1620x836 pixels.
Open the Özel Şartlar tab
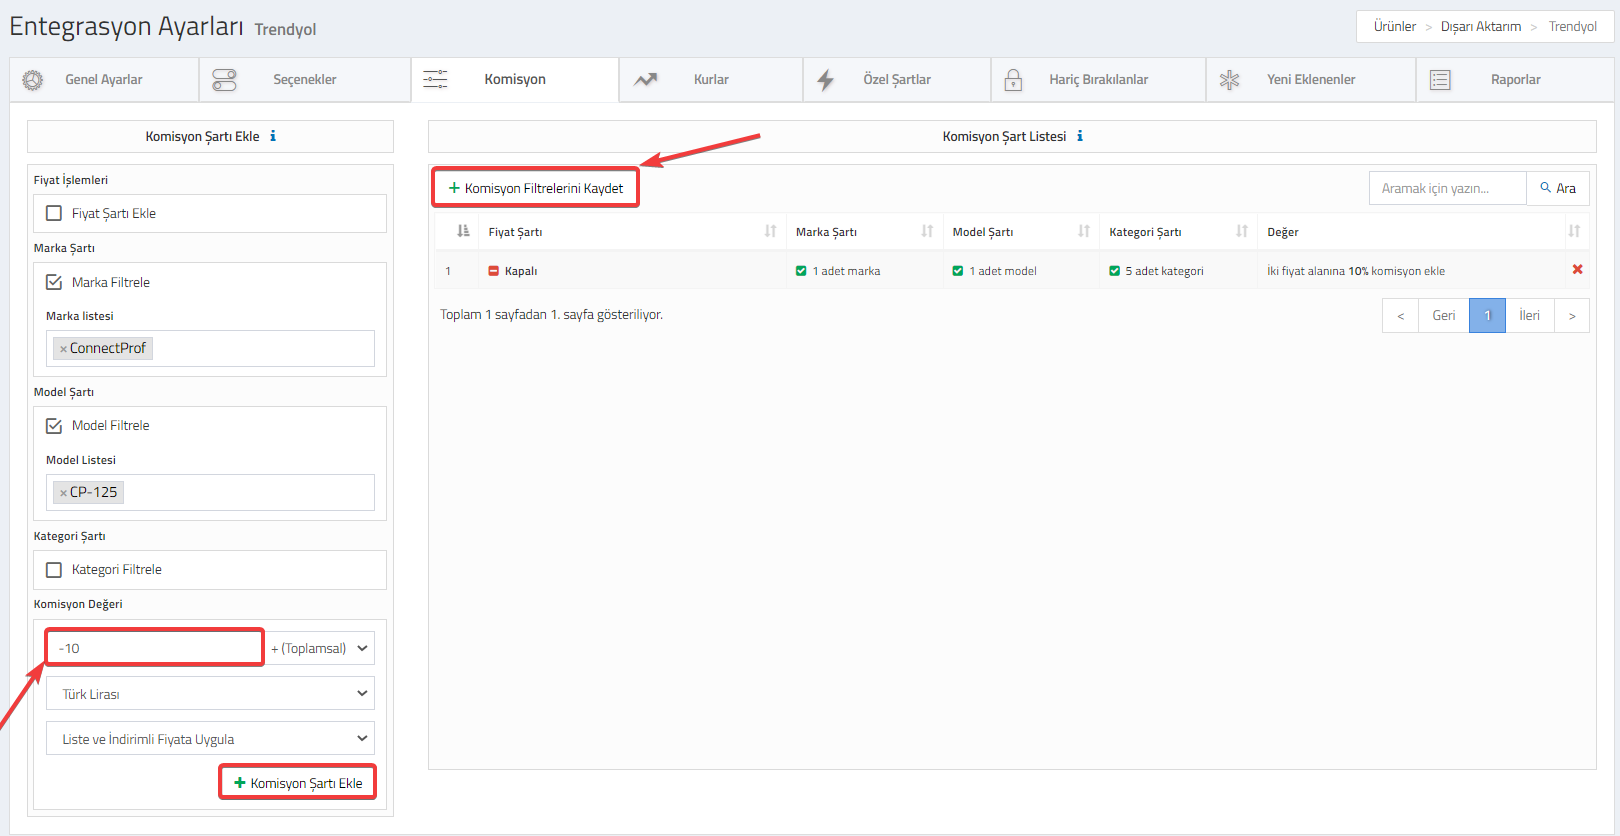coord(897,80)
